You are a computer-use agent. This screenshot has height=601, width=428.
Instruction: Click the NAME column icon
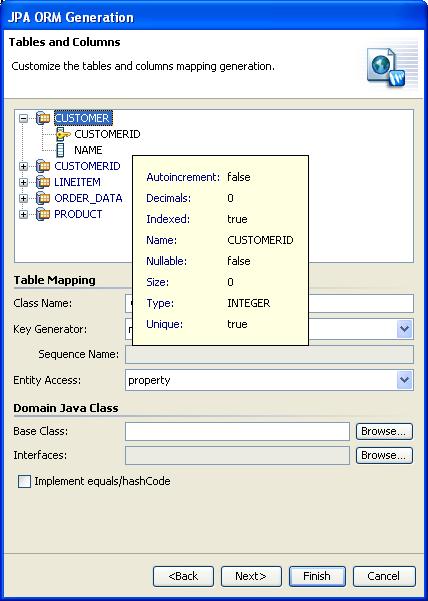(x=60, y=150)
